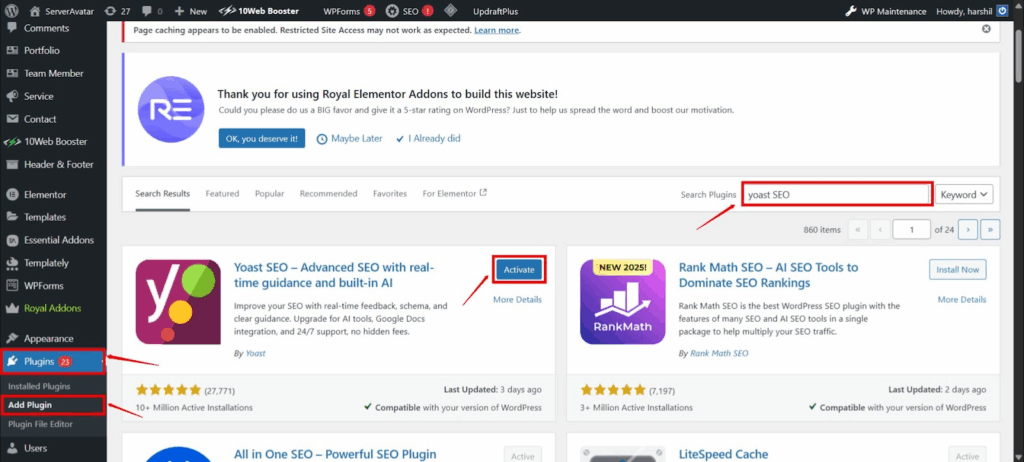Click OK, you deserve it! button
The height and width of the screenshot is (462, 1024).
pyautogui.click(x=261, y=139)
